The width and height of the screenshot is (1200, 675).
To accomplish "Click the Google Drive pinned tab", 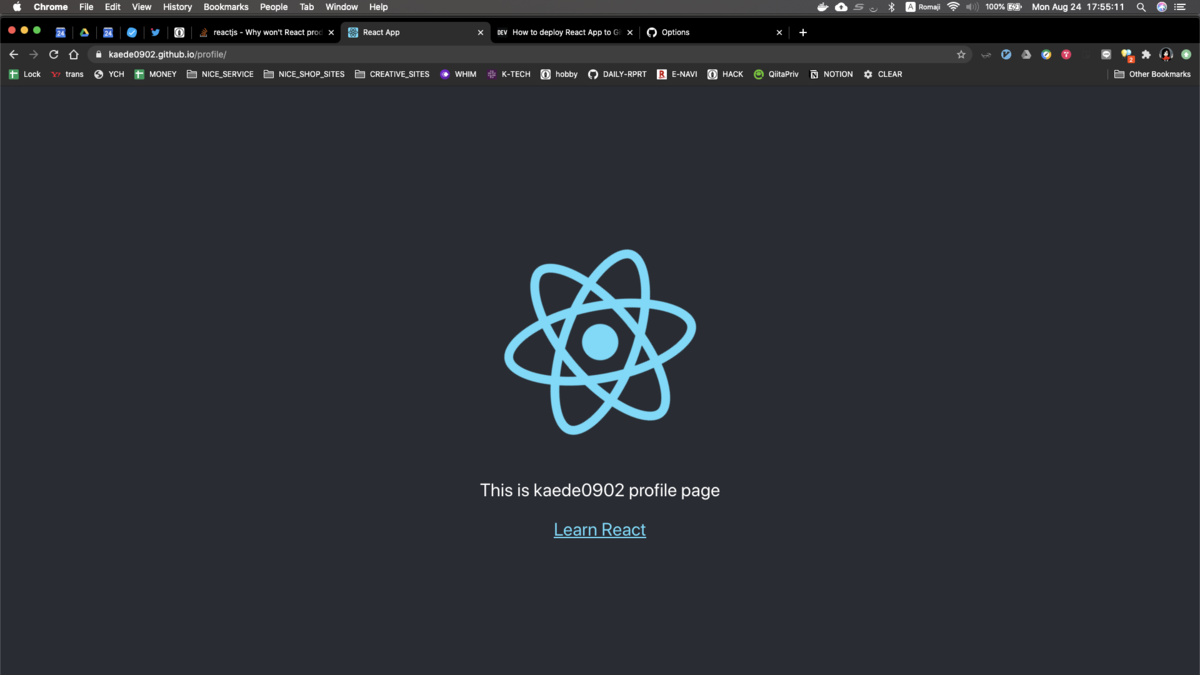I will [x=83, y=32].
